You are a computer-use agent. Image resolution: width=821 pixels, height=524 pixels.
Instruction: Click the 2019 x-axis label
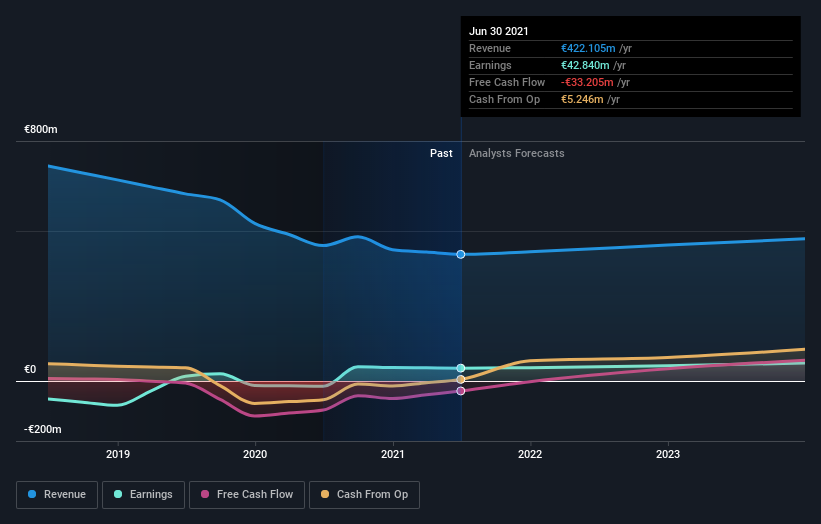[x=118, y=454]
